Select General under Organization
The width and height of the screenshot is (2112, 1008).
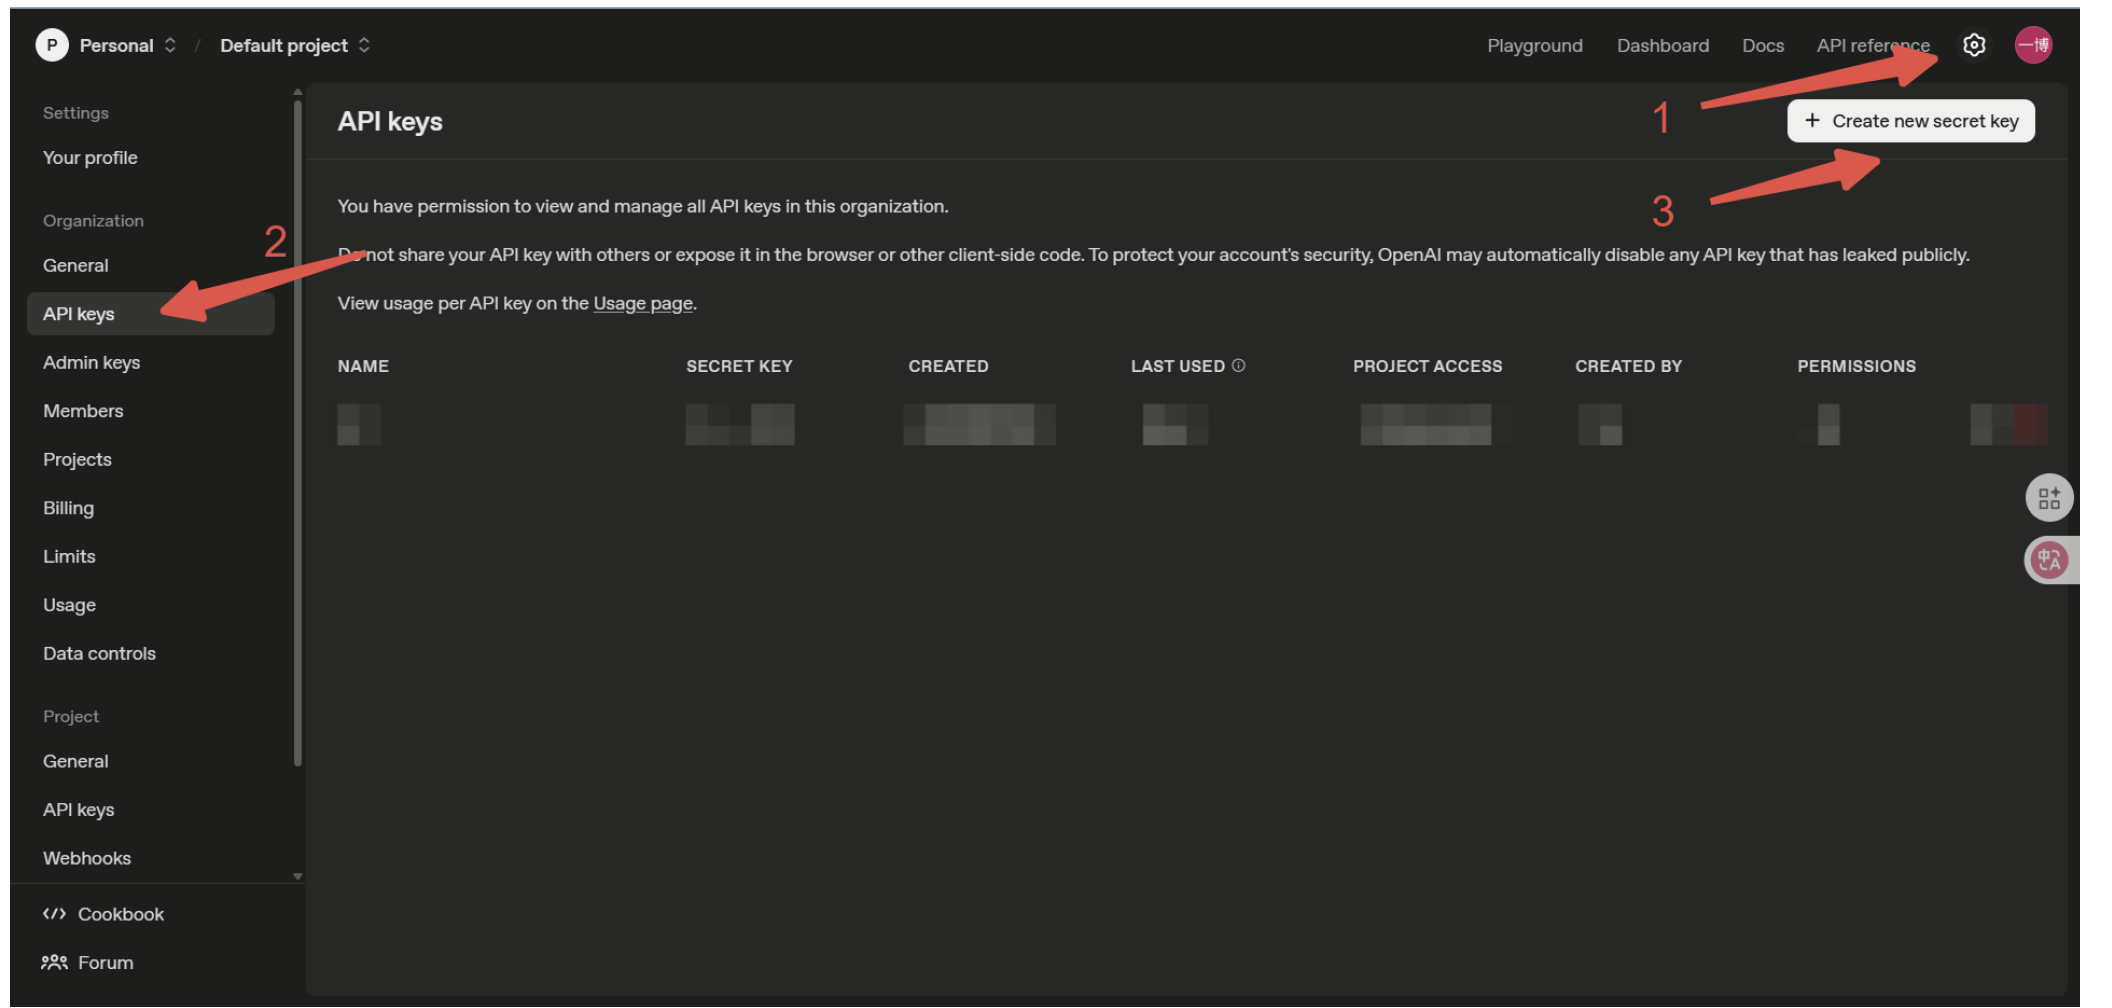76,265
